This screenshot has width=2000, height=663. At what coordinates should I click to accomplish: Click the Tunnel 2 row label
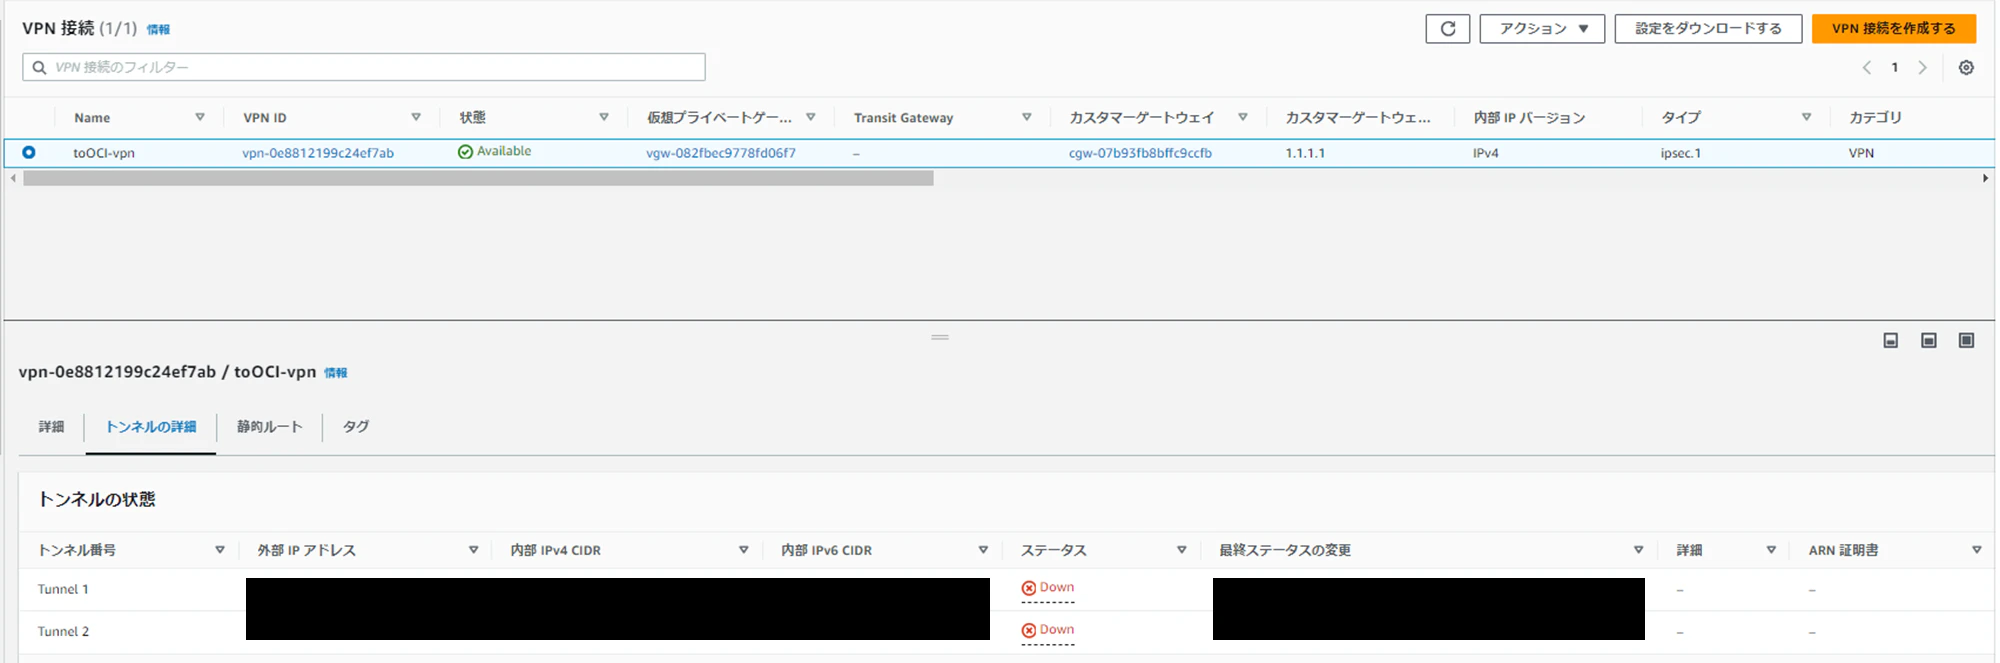click(x=63, y=631)
